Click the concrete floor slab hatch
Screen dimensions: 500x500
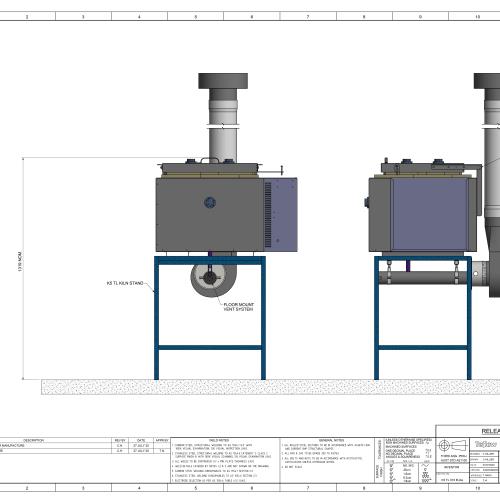(x=270, y=387)
